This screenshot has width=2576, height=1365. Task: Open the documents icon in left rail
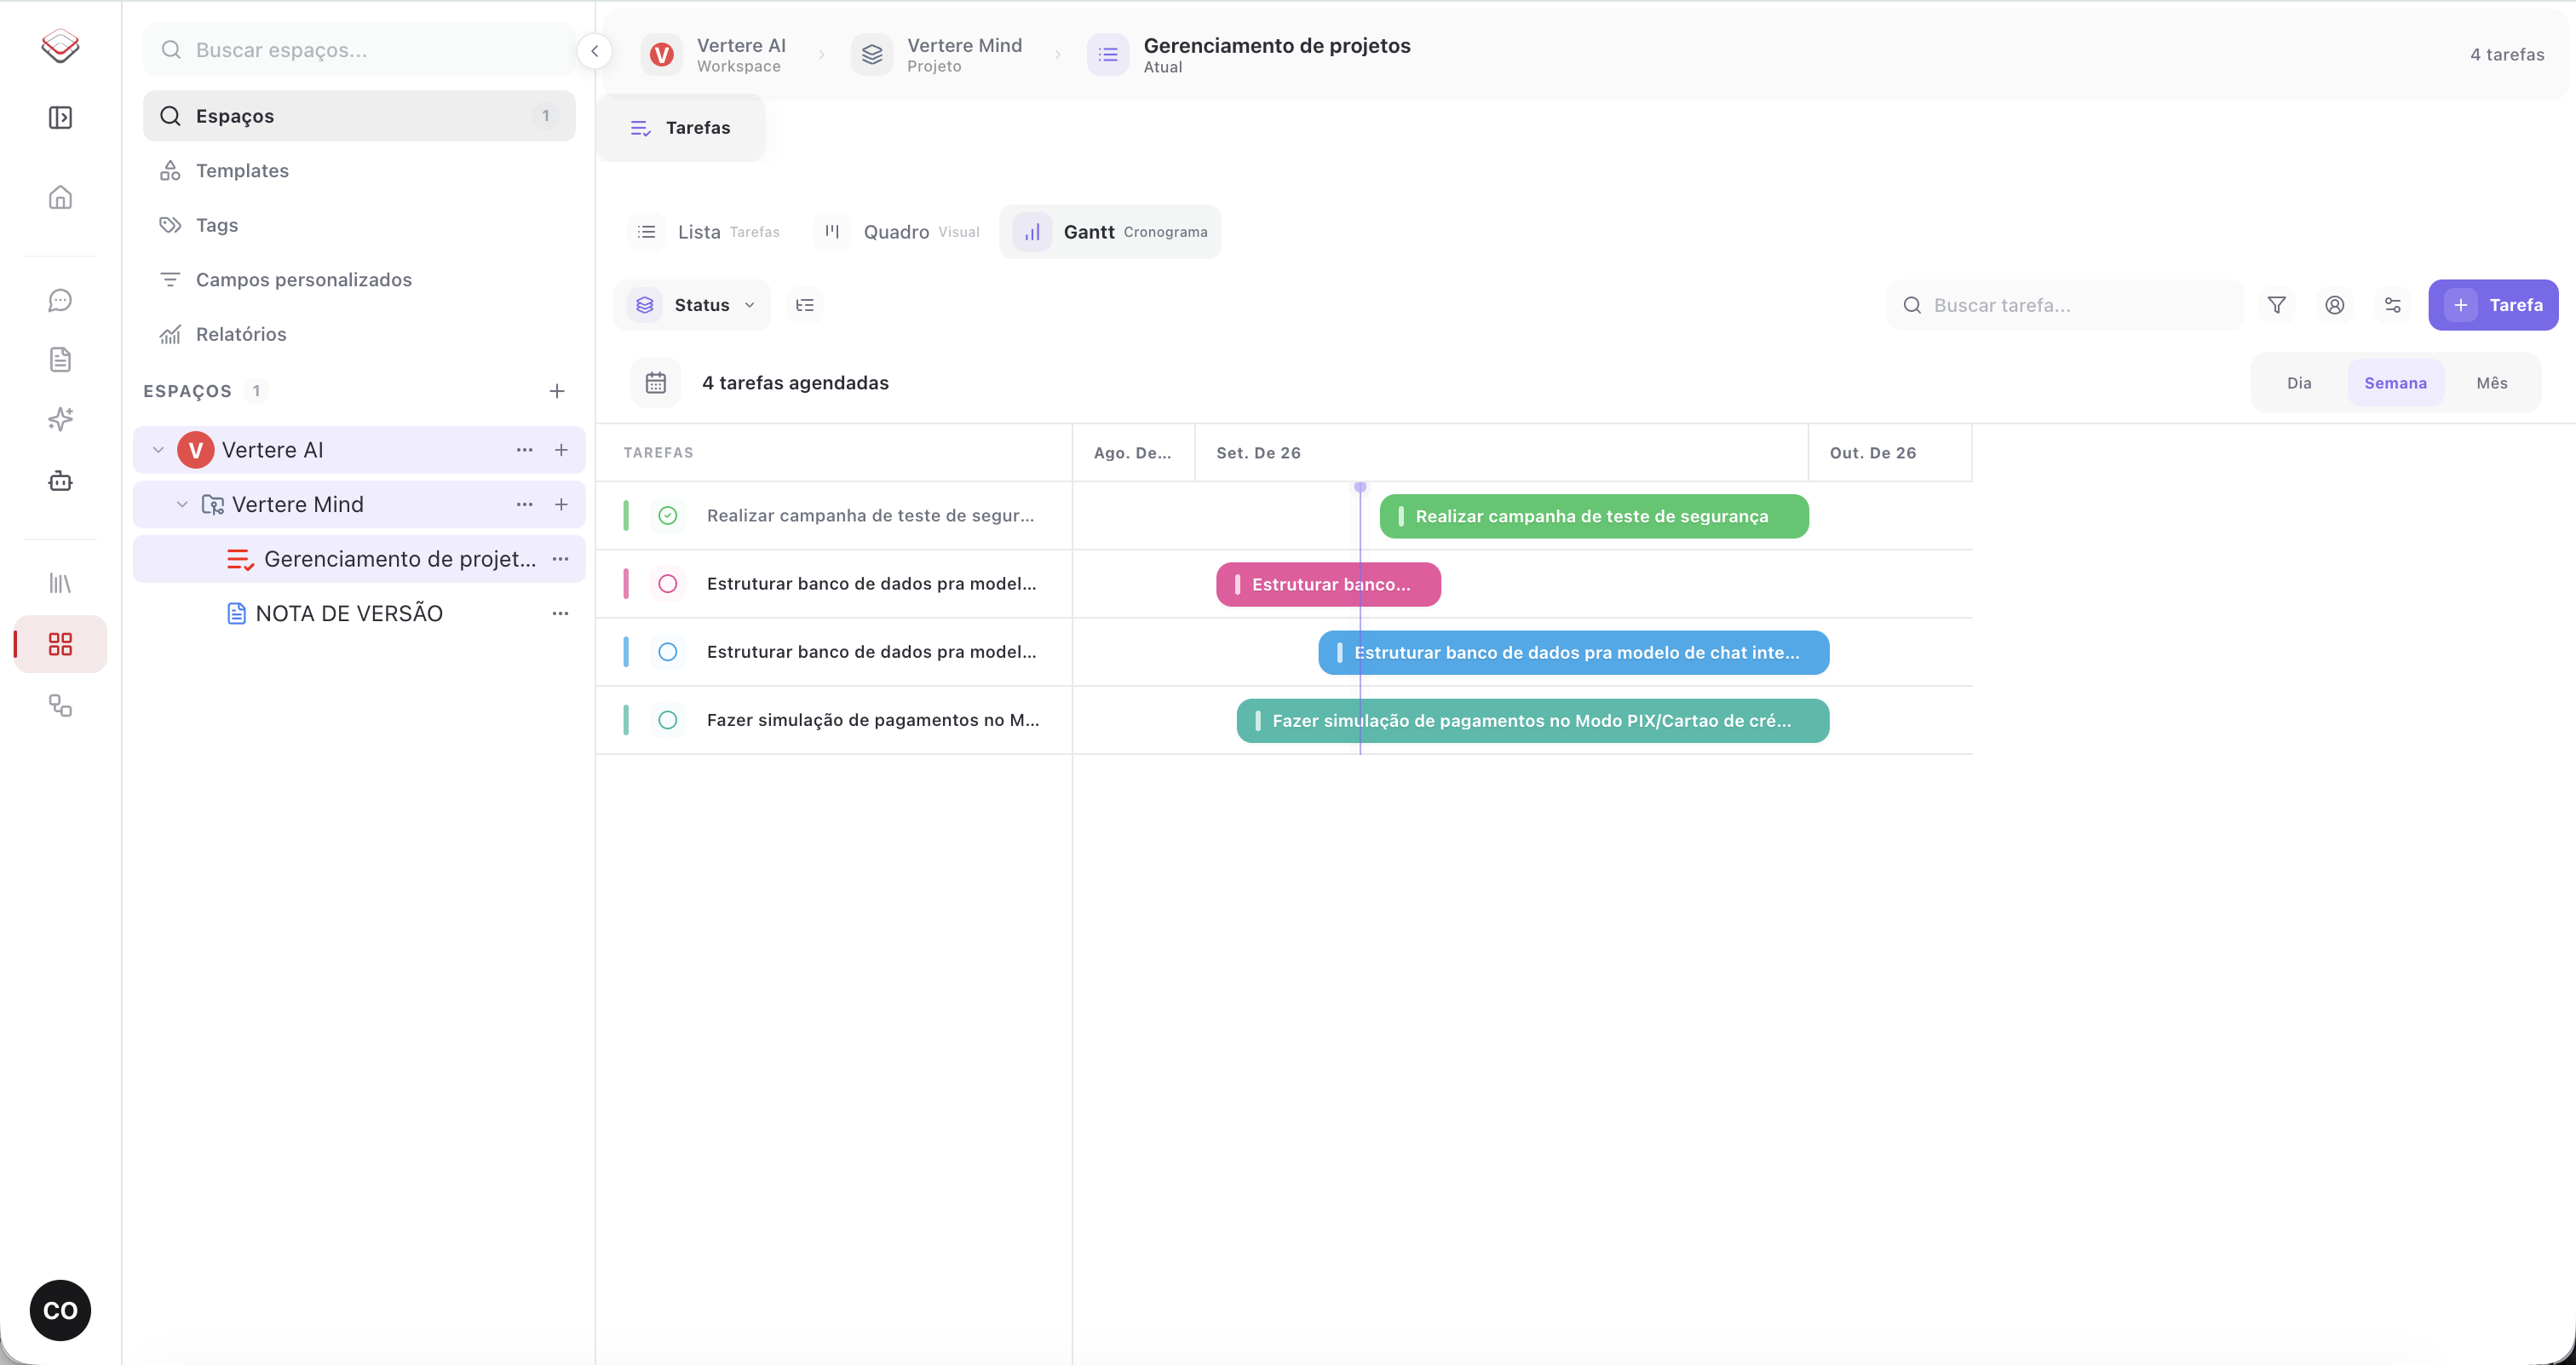pos(60,359)
